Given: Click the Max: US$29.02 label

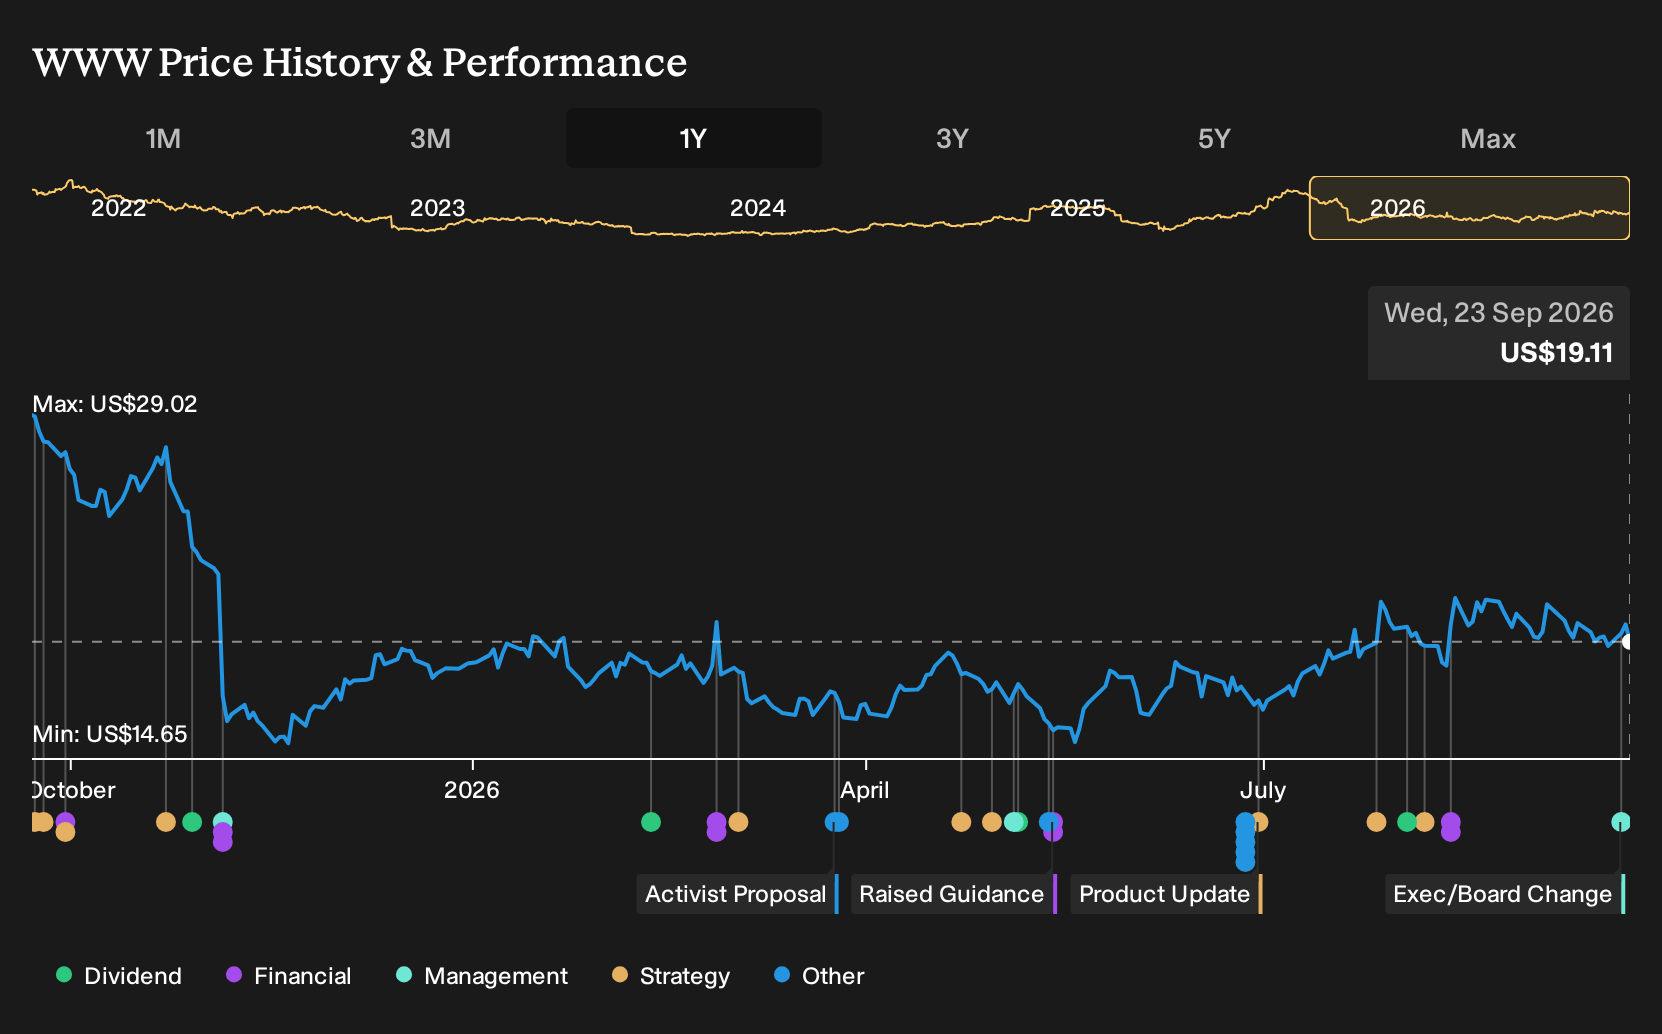Looking at the screenshot, I should click(115, 404).
